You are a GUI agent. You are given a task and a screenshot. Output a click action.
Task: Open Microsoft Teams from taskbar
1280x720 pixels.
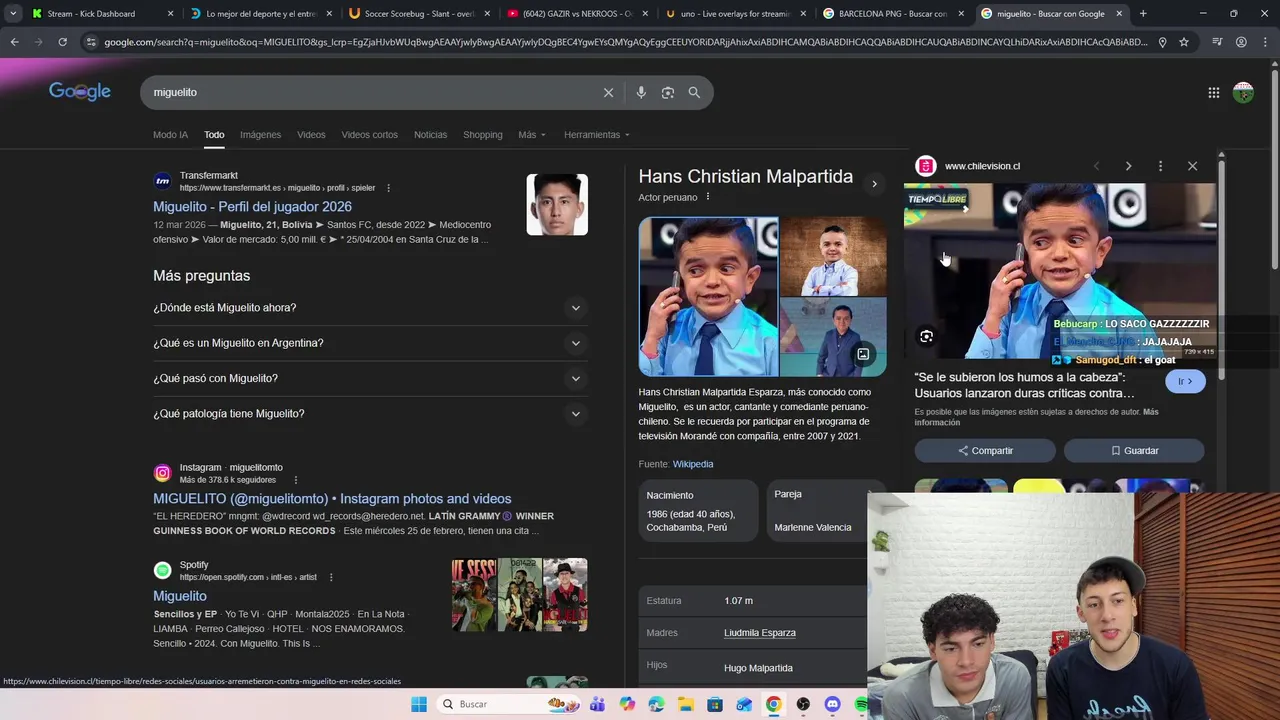click(x=597, y=704)
